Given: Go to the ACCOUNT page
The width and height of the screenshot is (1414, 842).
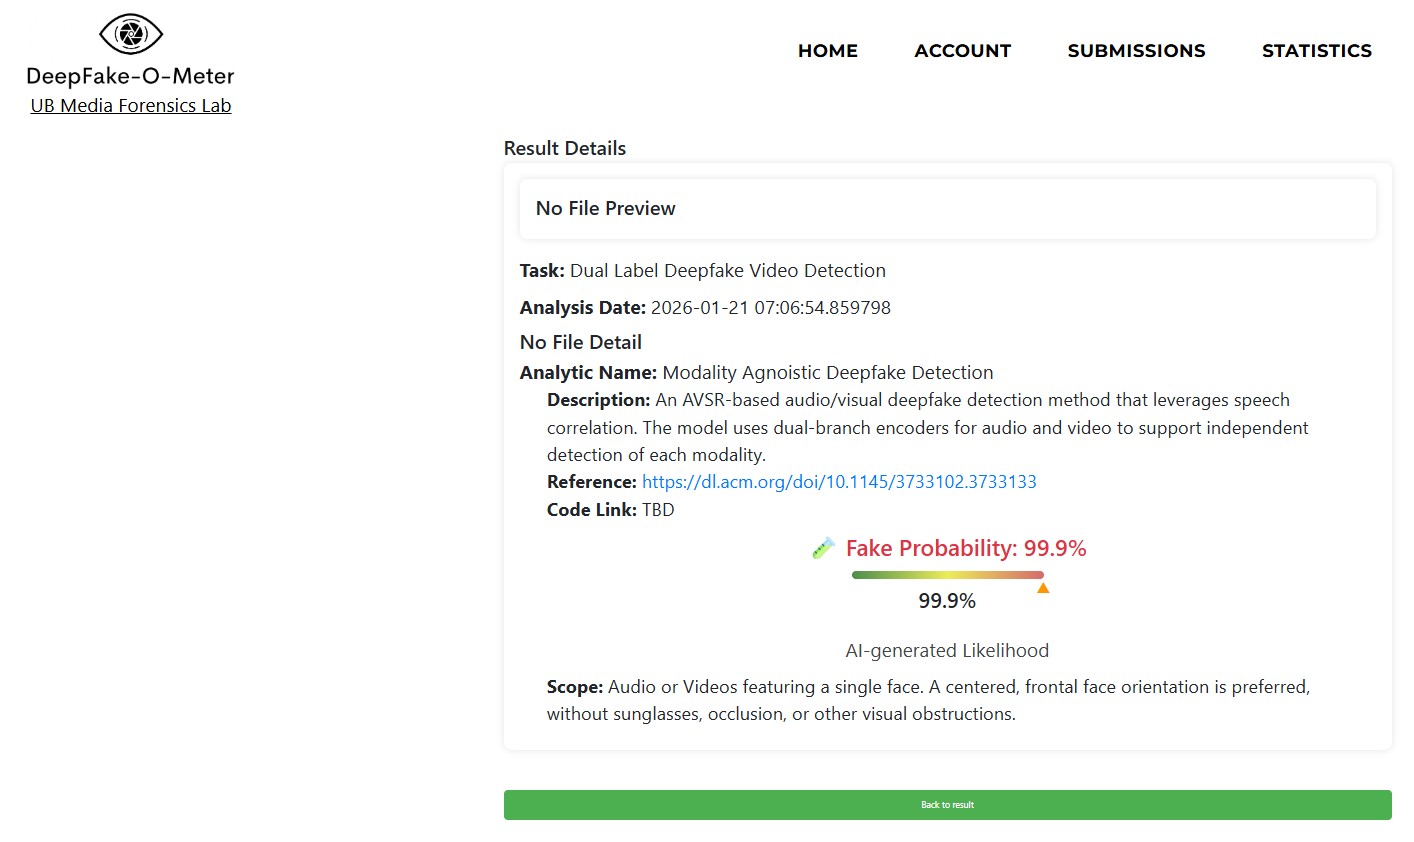Looking at the screenshot, I should (x=962, y=51).
